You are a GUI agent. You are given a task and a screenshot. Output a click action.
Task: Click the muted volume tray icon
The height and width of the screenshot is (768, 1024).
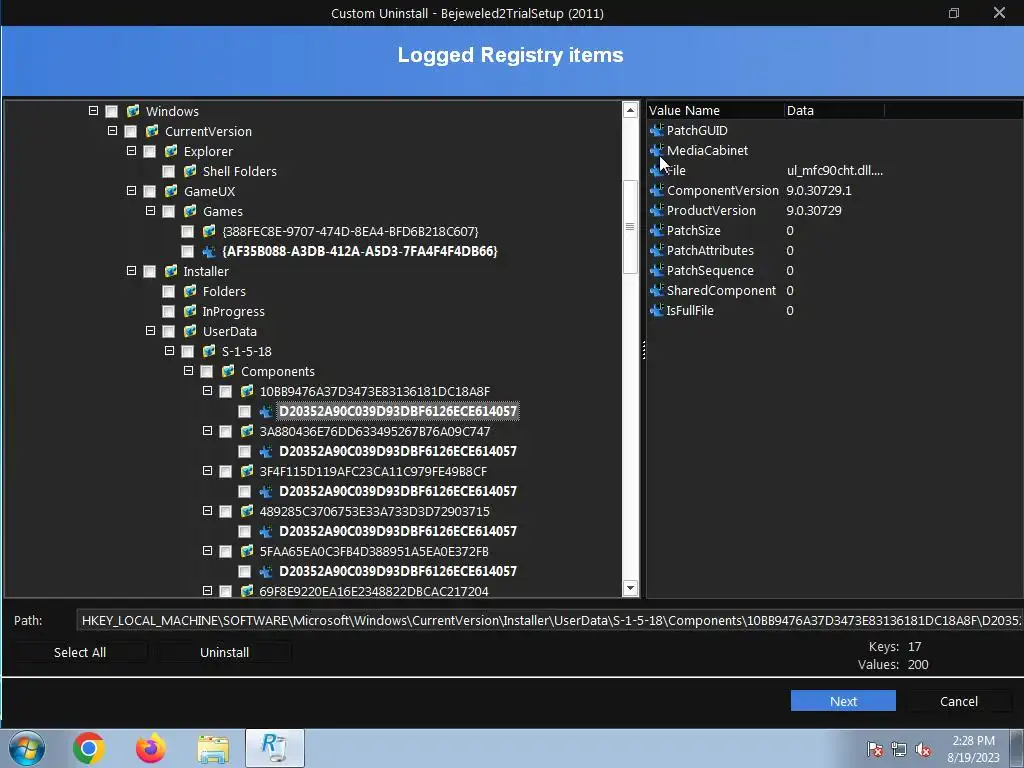point(923,750)
